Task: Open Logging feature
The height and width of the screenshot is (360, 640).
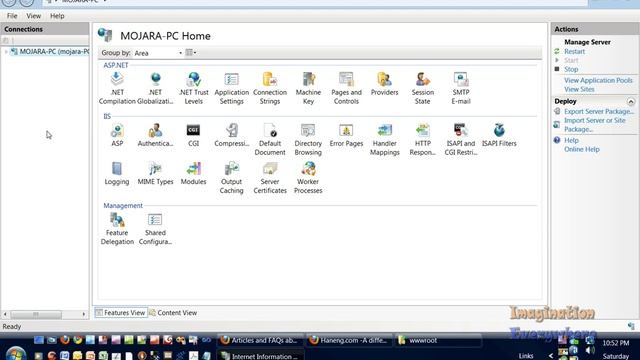Action: (117, 173)
